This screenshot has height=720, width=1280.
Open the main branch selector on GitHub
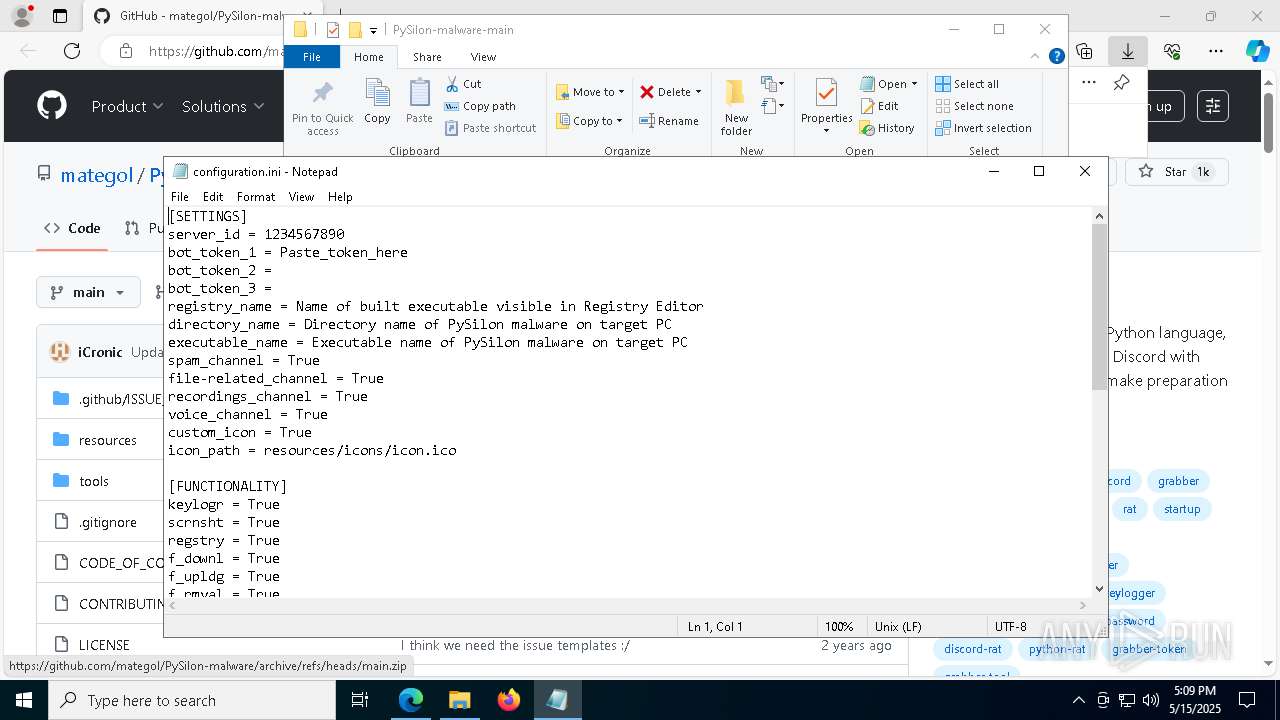88,292
